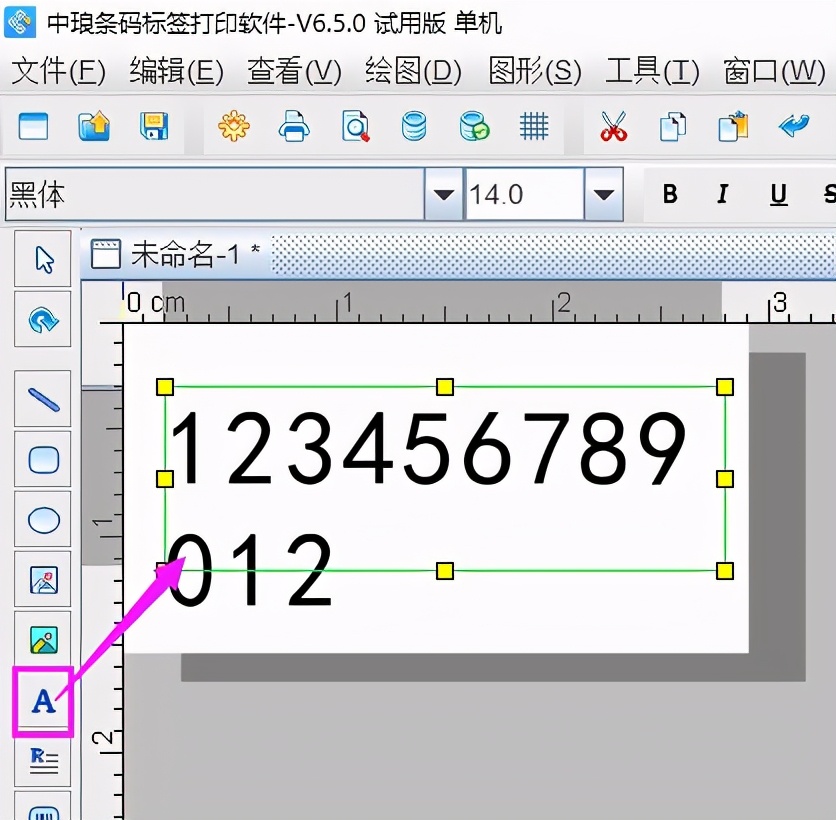
Task: Expand the font name dropdown arrow
Action: coord(444,194)
